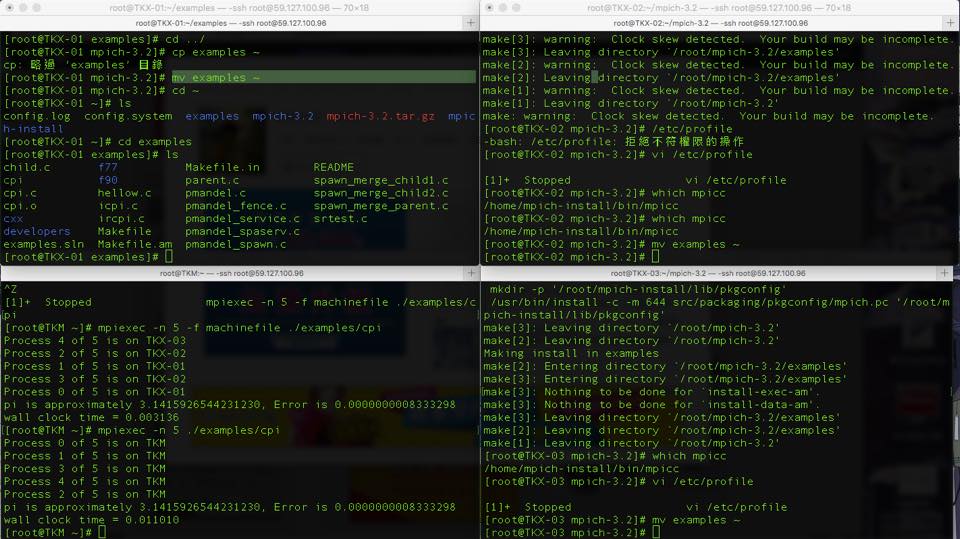This screenshot has height=539, width=960.
Task: Click 'pmandel_spawn.c' in the examples listing
Action: (x=236, y=244)
